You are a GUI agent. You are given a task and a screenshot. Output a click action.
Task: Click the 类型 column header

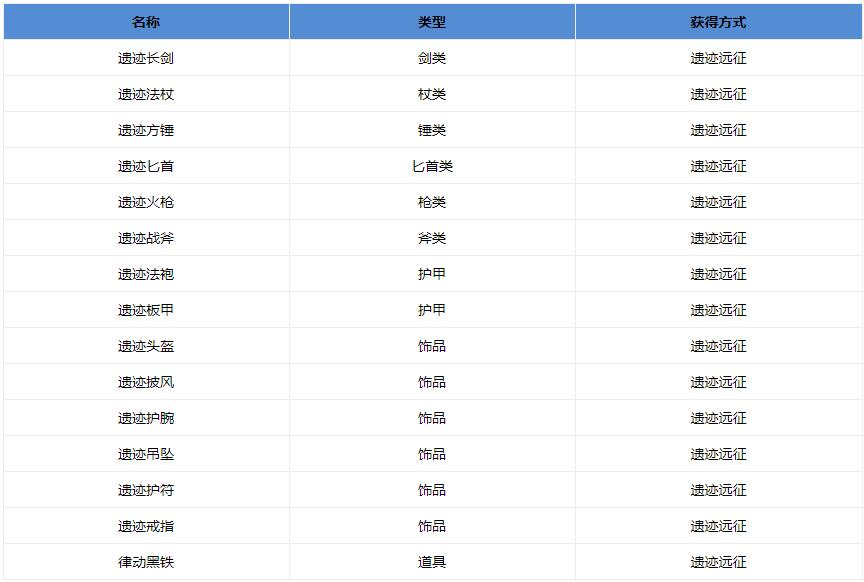point(432,22)
